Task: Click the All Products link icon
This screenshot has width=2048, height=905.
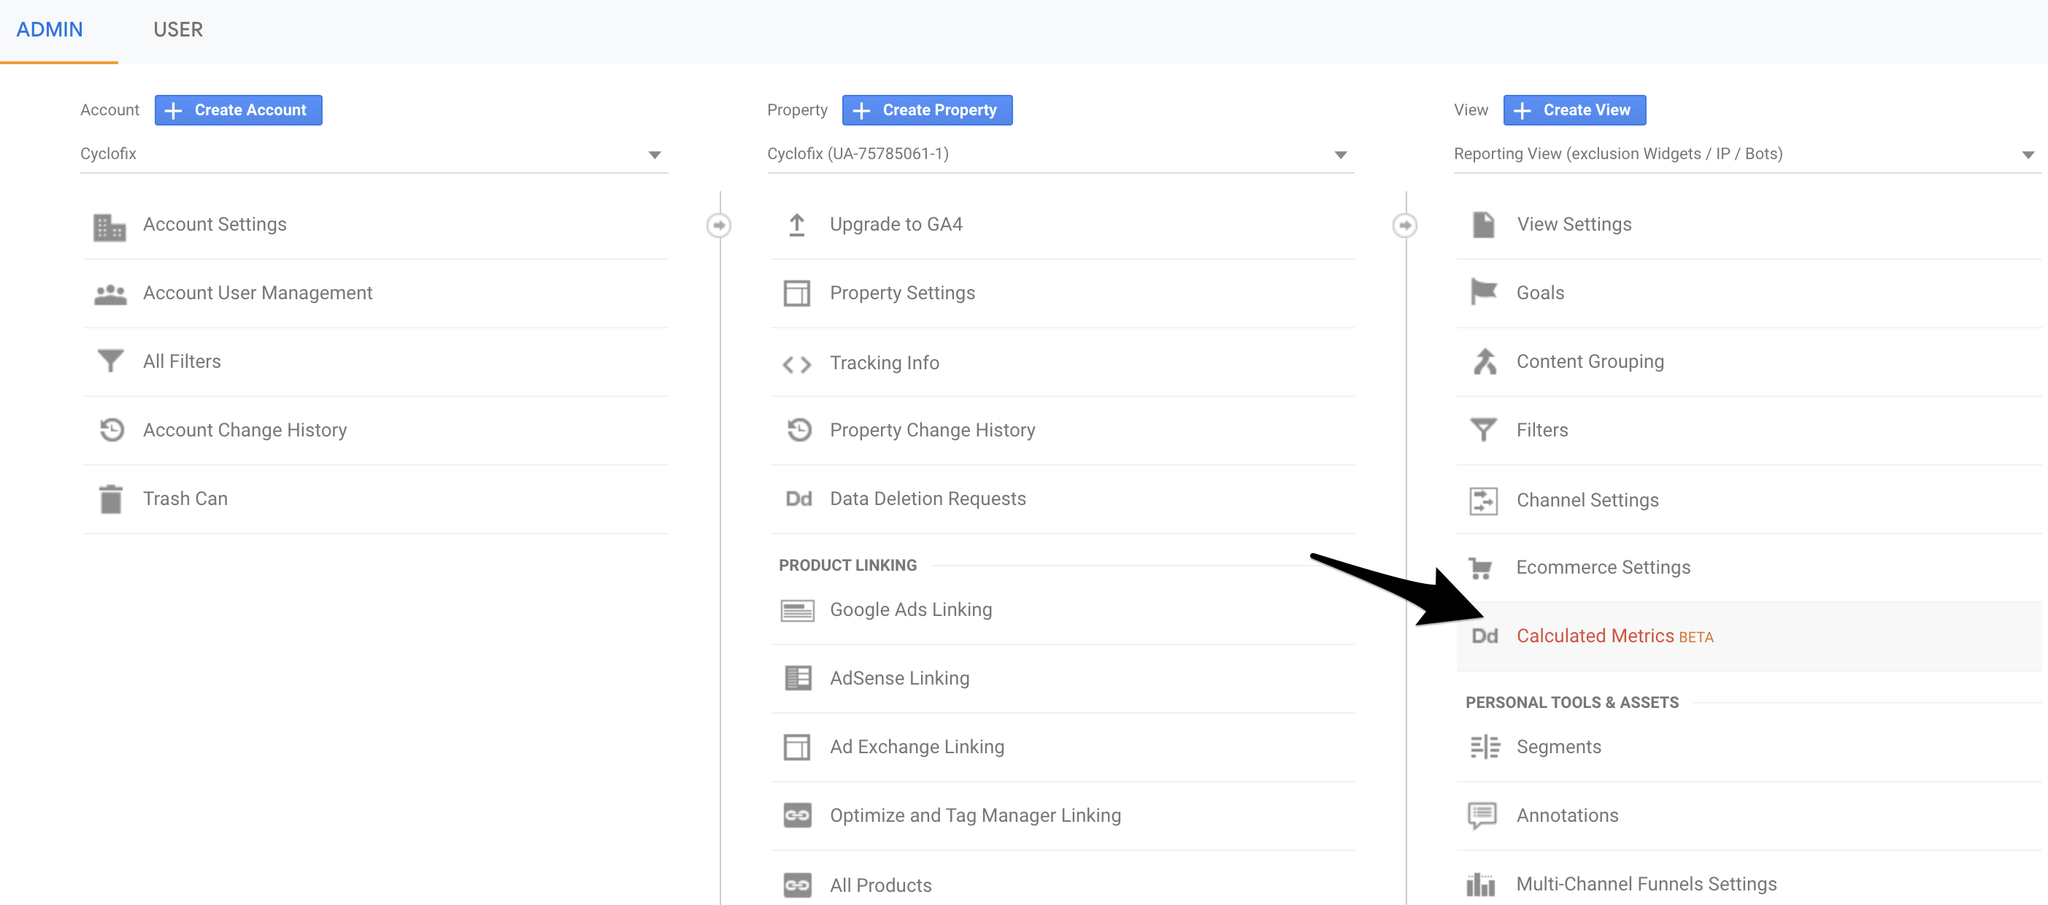Action: tap(797, 885)
